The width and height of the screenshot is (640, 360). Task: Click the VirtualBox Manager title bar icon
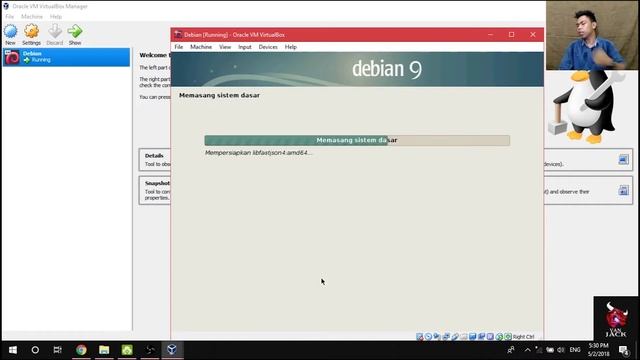pos(6,6)
